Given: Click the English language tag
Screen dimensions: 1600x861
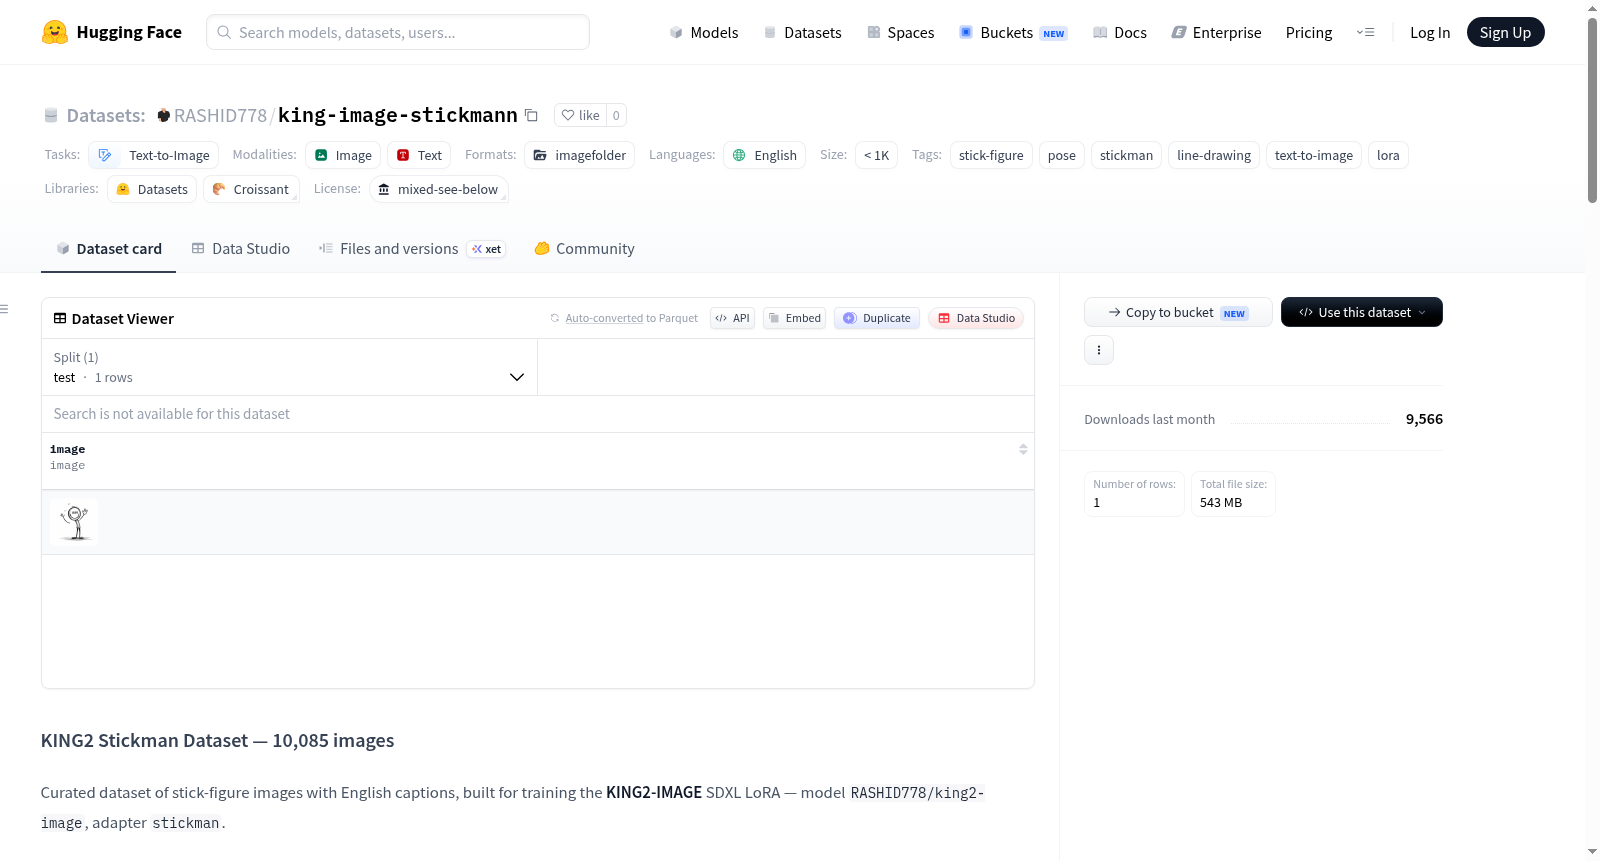Looking at the screenshot, I should (x=765, y=155).
